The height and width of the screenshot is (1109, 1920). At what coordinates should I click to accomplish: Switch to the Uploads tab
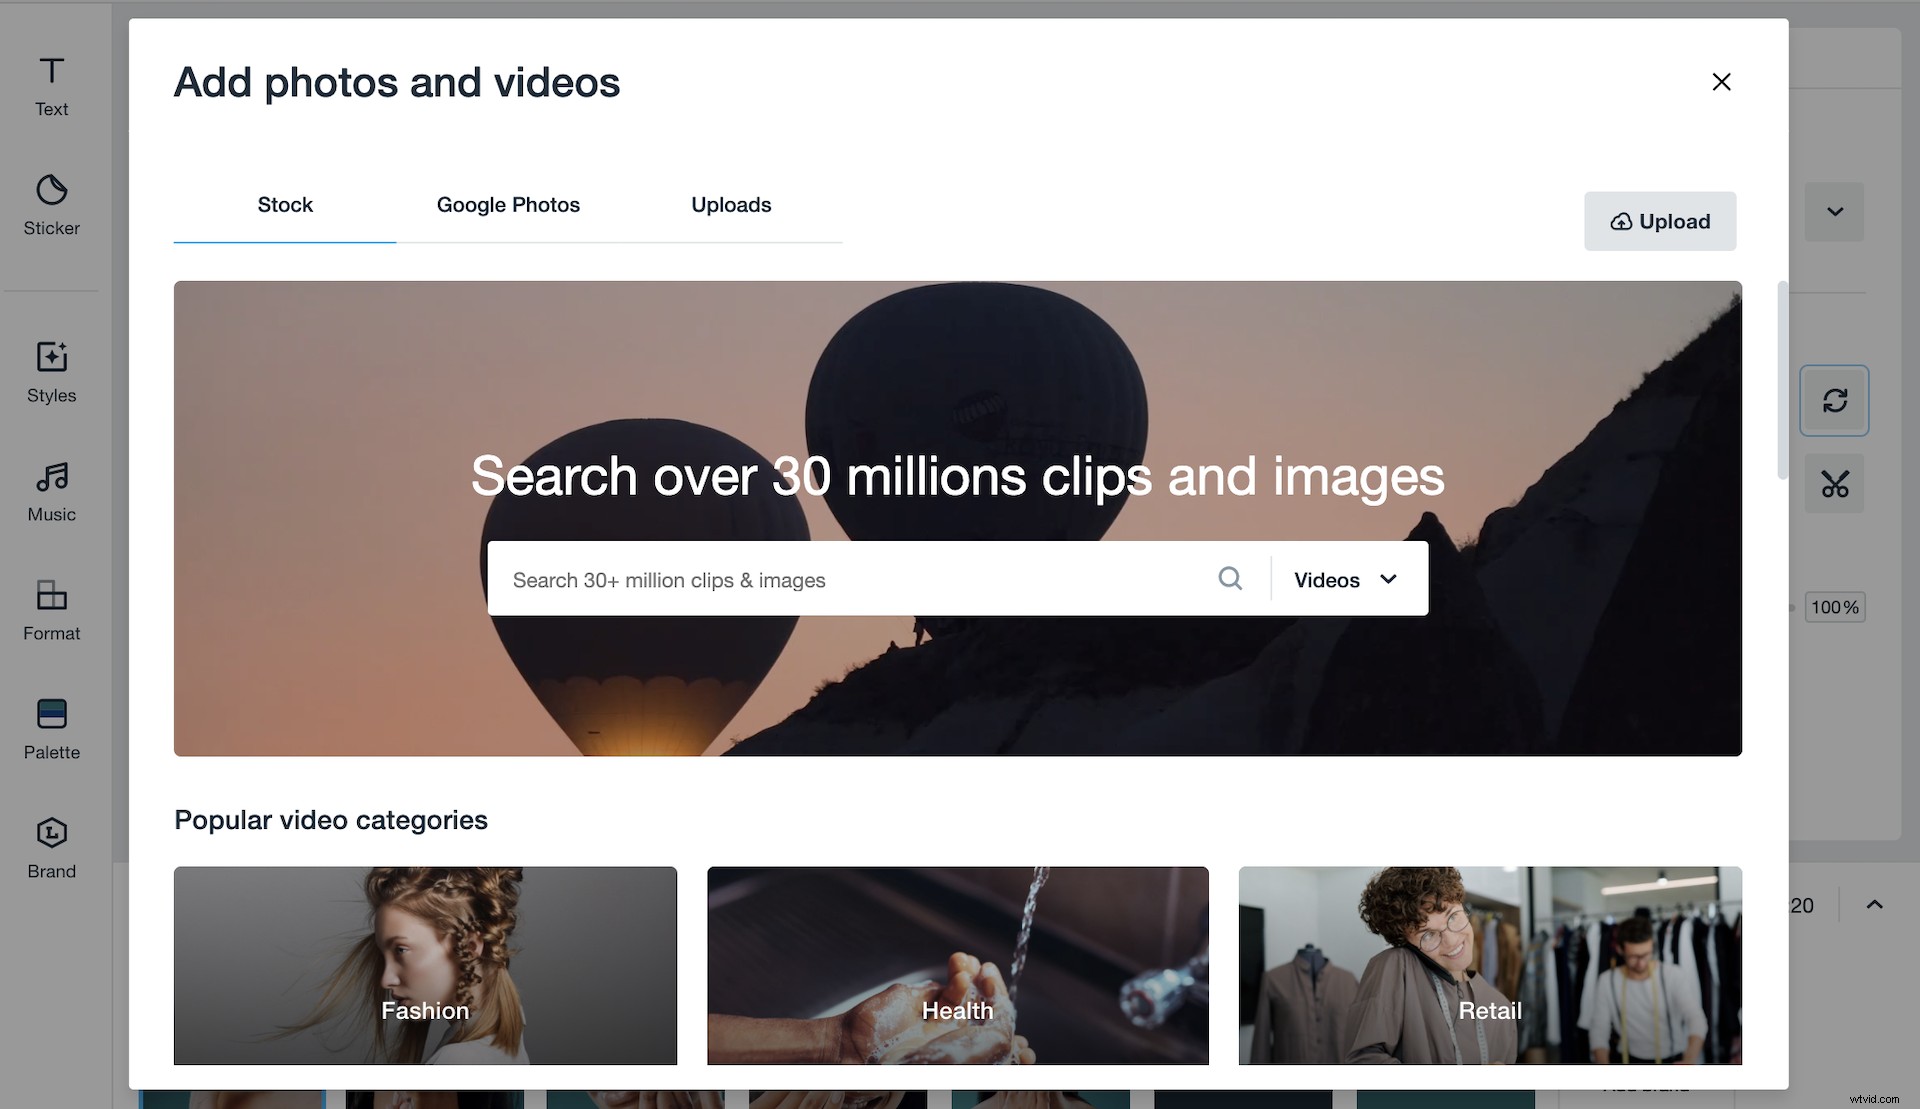[x=731, y=205]
